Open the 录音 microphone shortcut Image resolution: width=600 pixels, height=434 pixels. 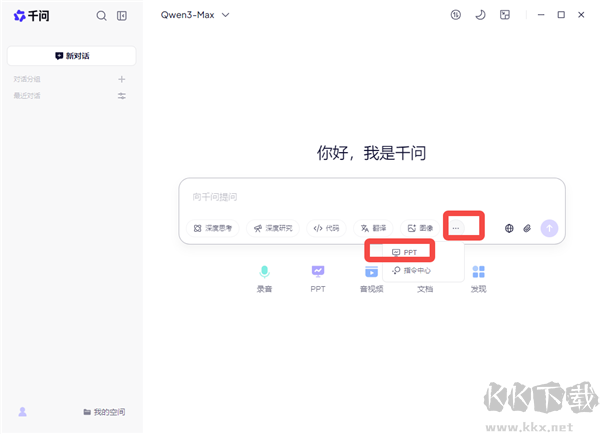(264, 279)
